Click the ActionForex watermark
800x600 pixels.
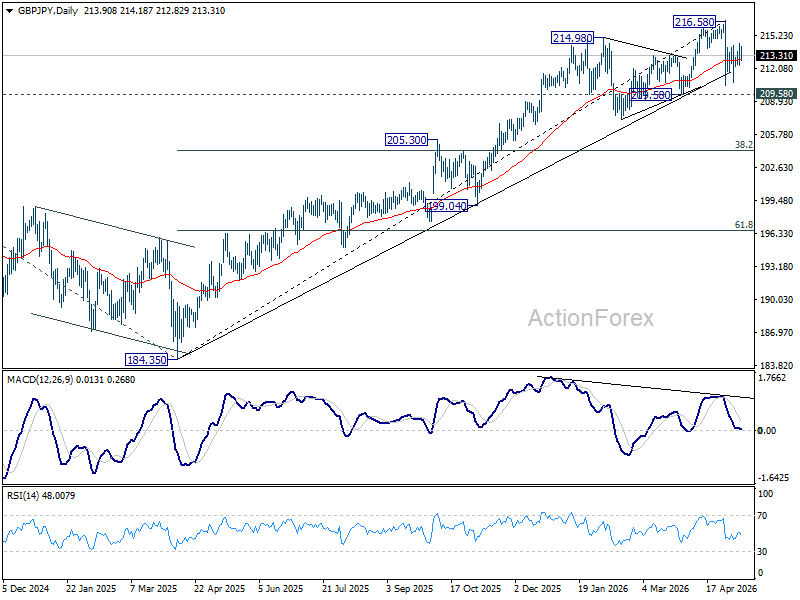pyautogui.click(x=590, y=318)
